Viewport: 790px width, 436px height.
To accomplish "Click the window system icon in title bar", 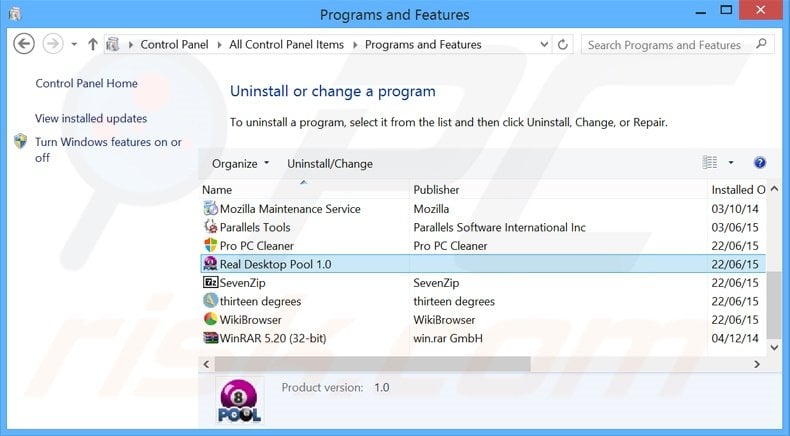I will 15,14.
